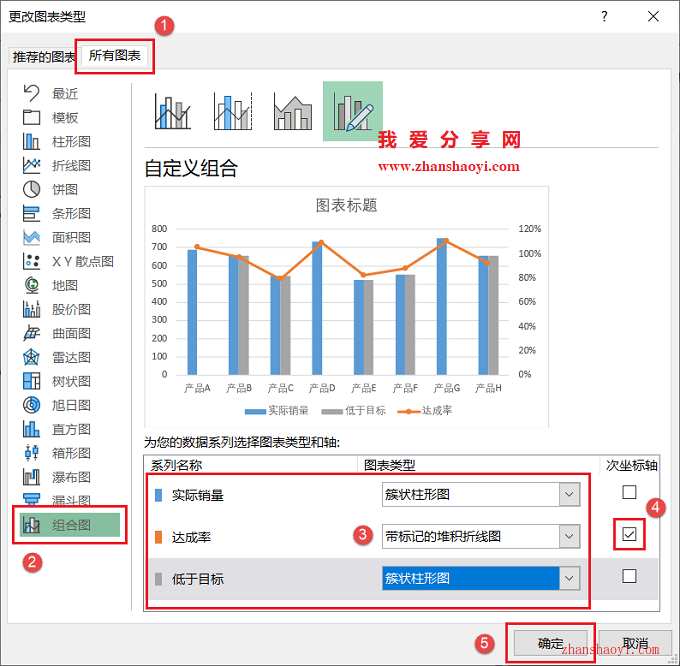Choose the 面积图 area chart icon
Screen dimensions: 680x666
click(31, 237)
